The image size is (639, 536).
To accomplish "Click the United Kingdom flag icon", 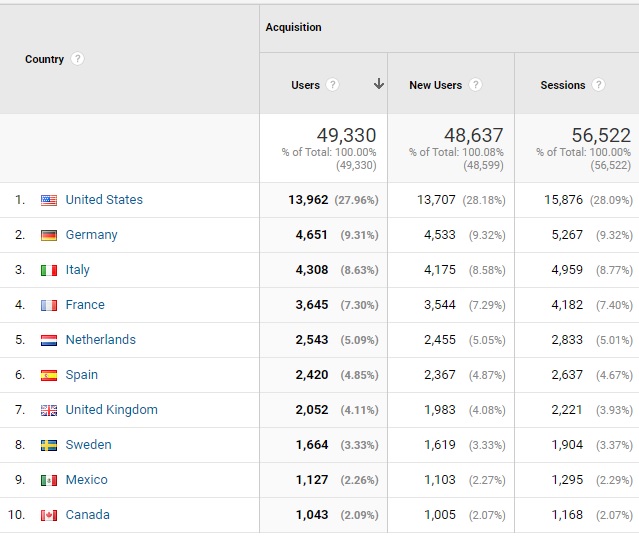I will [x=49, y=410].
